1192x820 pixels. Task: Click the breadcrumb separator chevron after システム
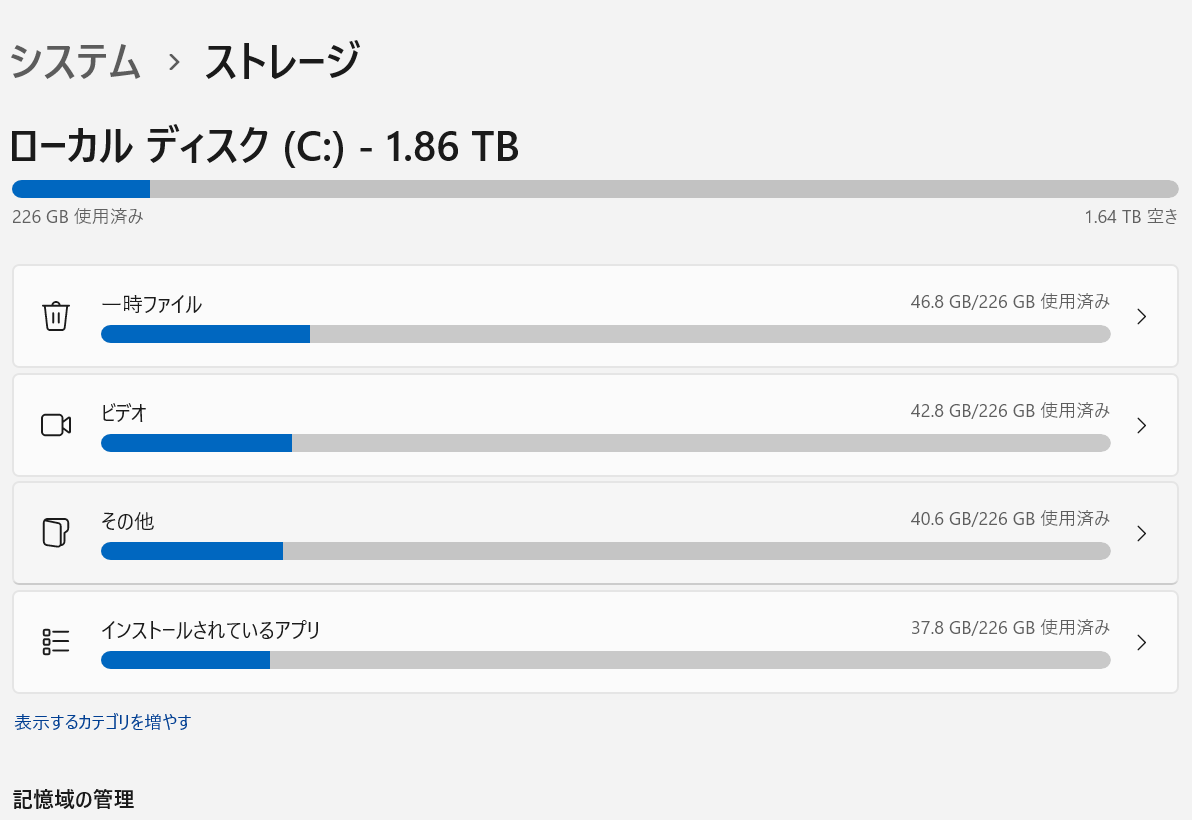coord(174,62)
